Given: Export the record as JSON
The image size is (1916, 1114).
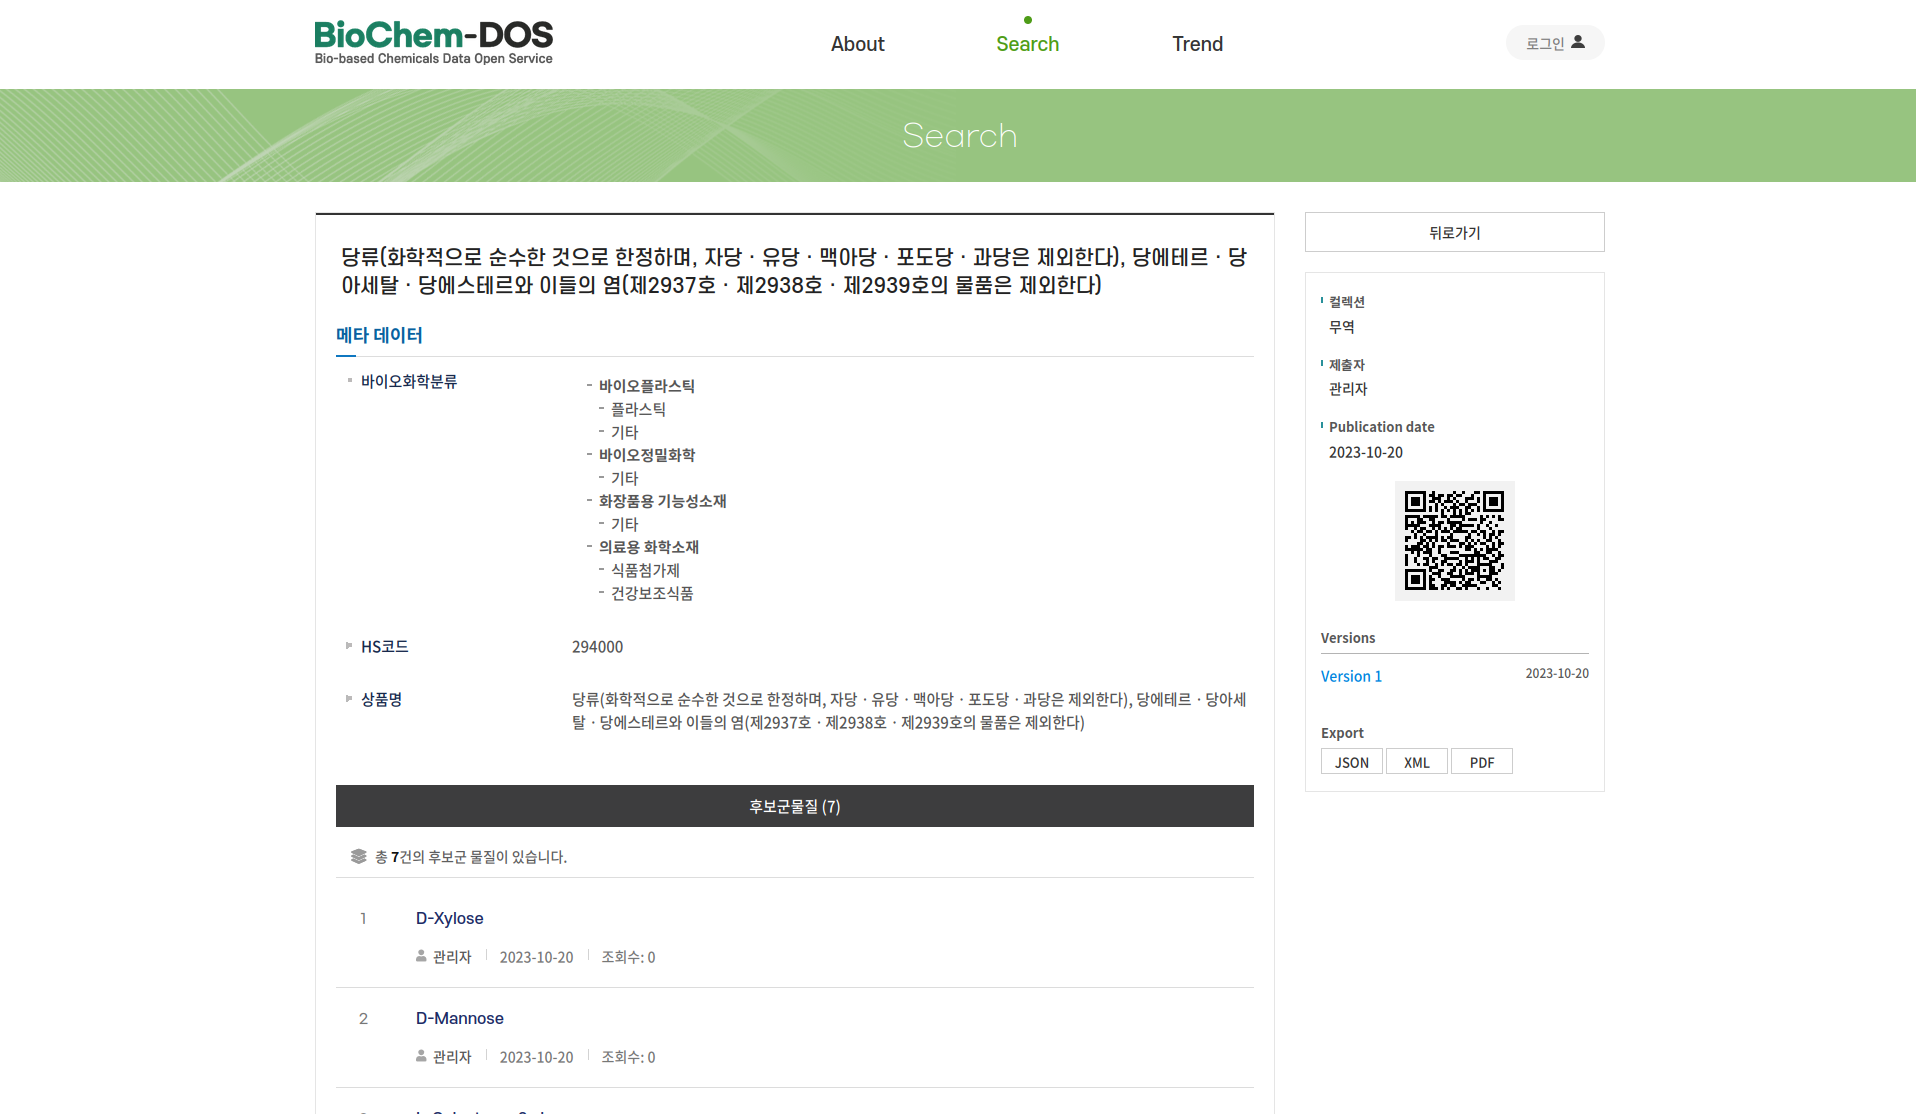Looking at the screenshot, I should [1351, 762].
